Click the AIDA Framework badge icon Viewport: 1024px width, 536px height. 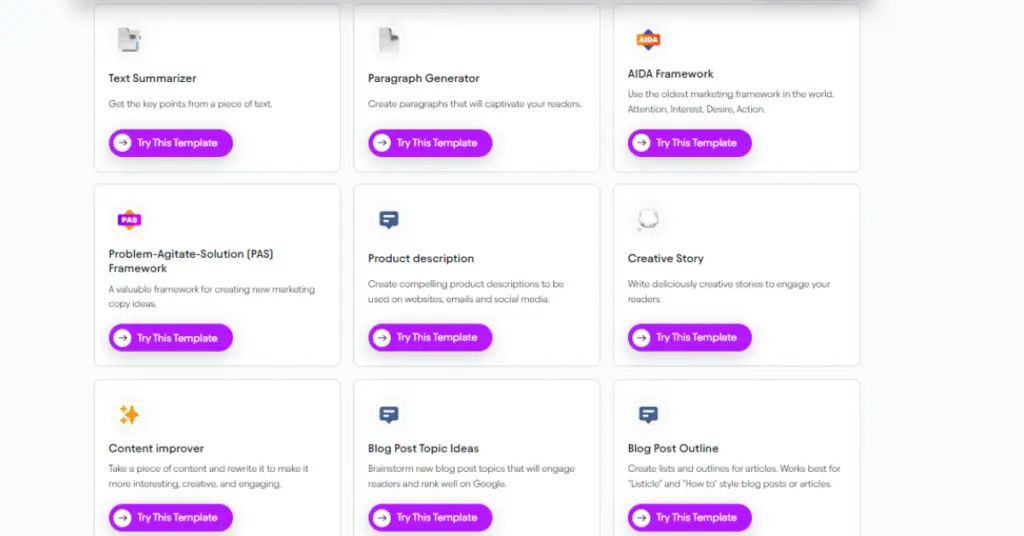click(x=648, y=40)
